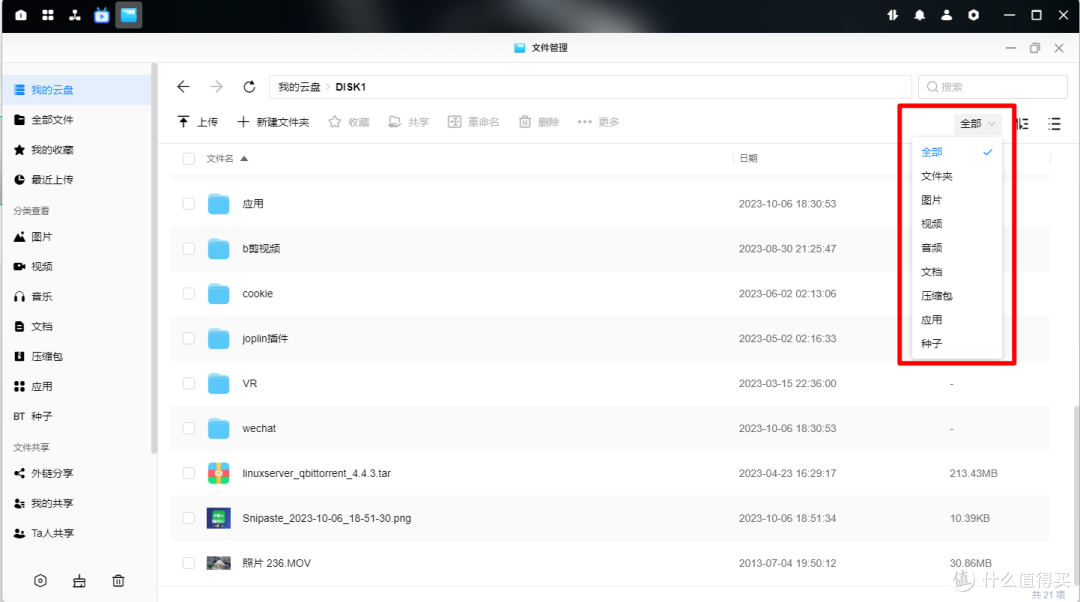Open the 更多 more options menu
The height and width of the screenshot is (602, 1080).
pos(599,122)
